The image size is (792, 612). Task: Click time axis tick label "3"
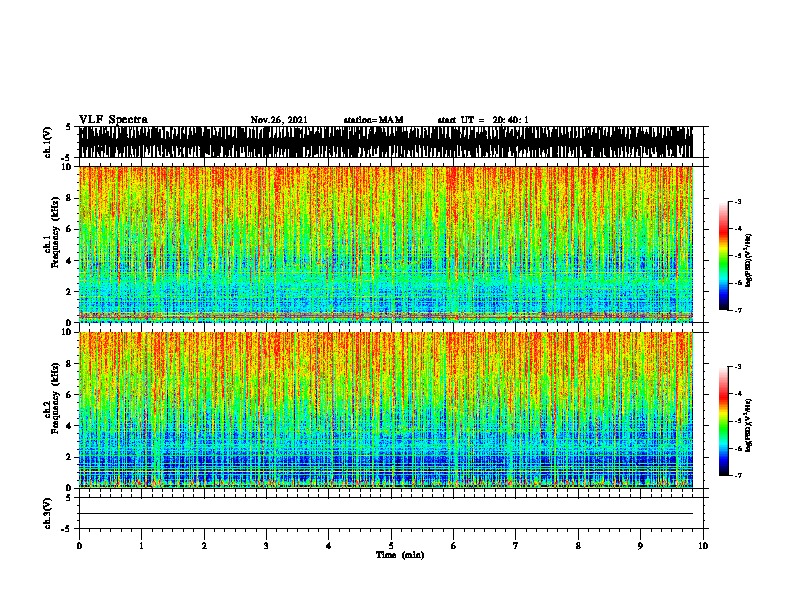point(266,546)
